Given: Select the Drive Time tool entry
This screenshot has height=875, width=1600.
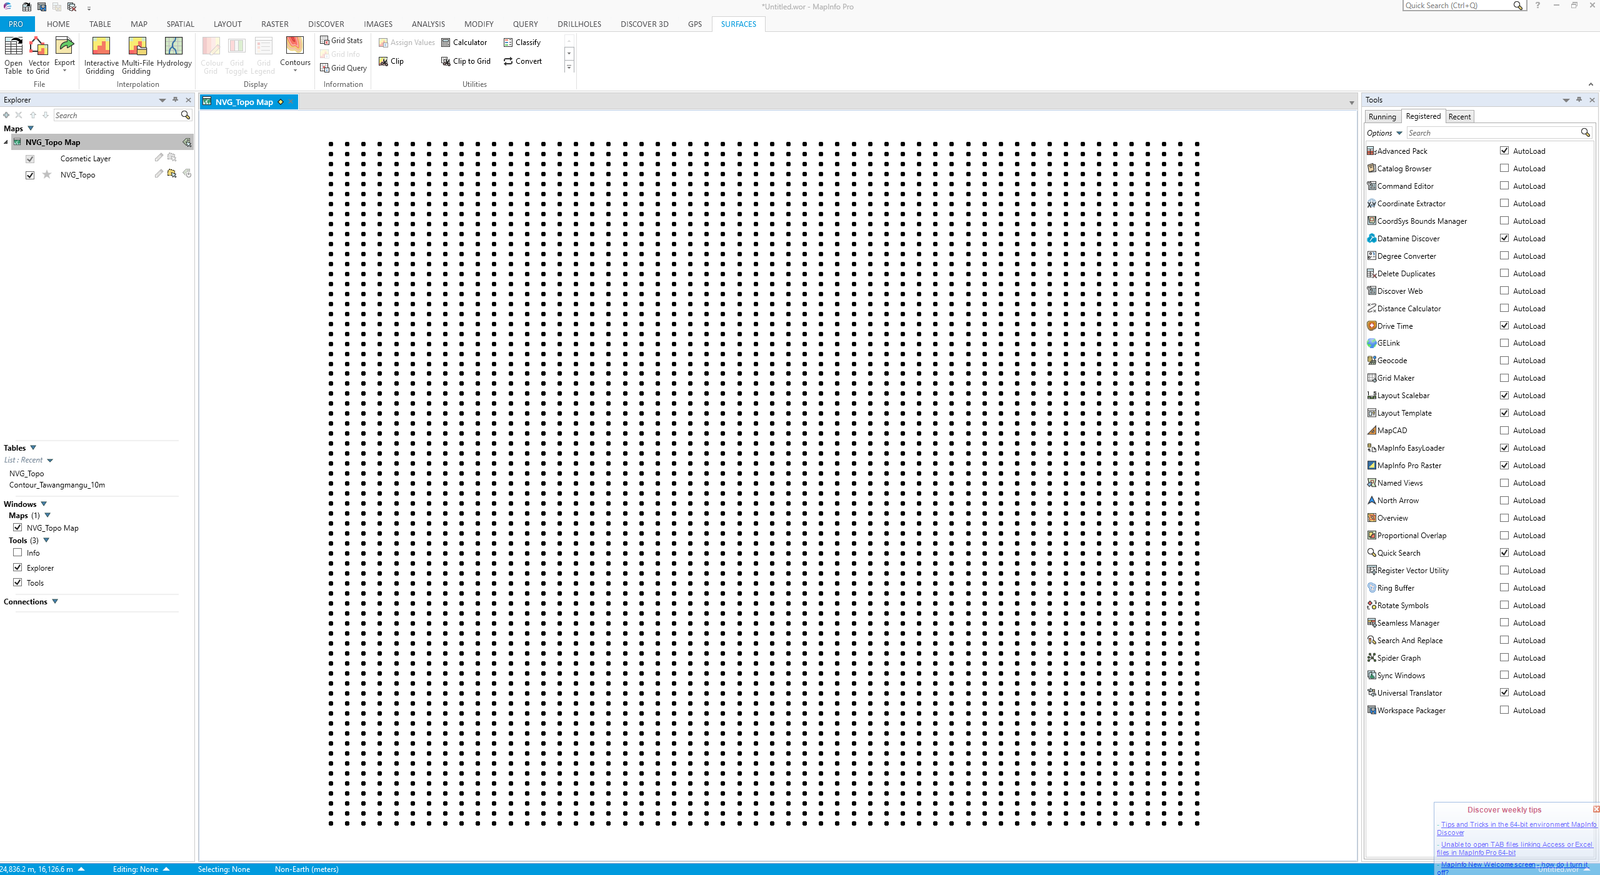Looking at the screenshot, I should click(x=1390, y=326).
